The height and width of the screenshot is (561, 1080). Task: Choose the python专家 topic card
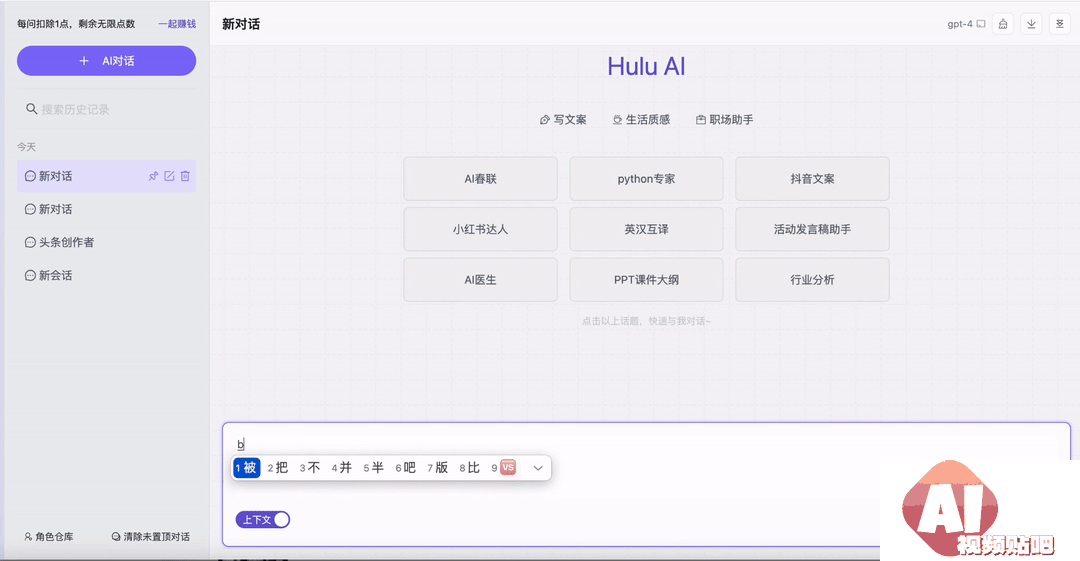[x=646, y=178]
